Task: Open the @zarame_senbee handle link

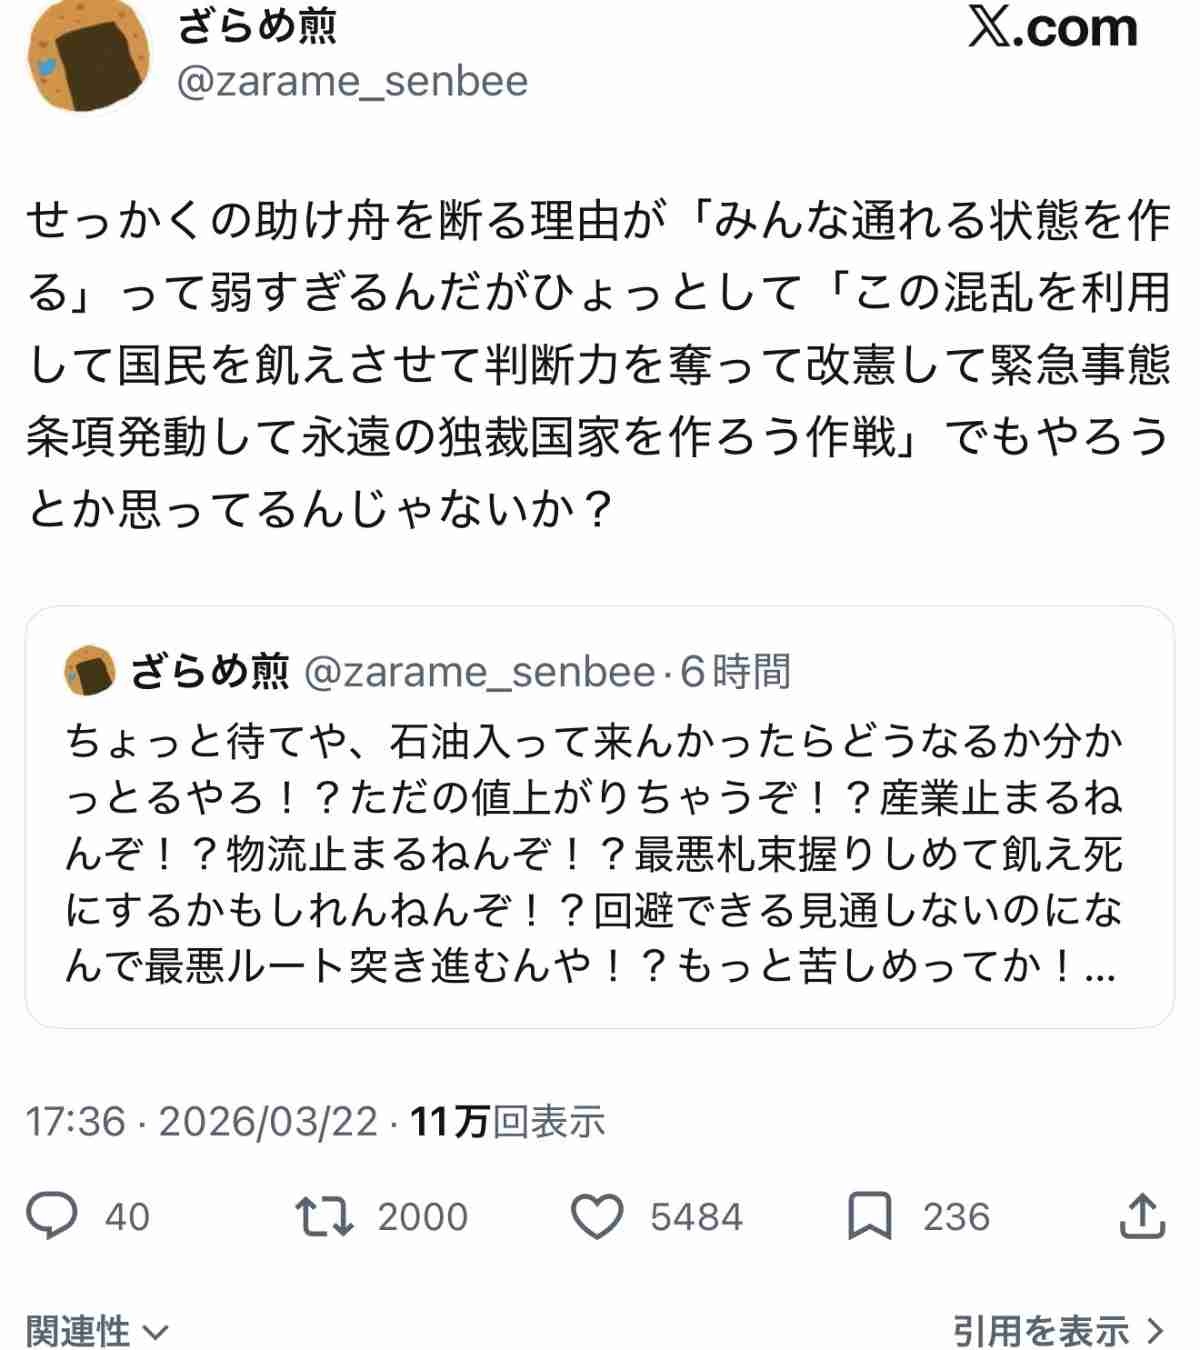Action: point(352,81)
